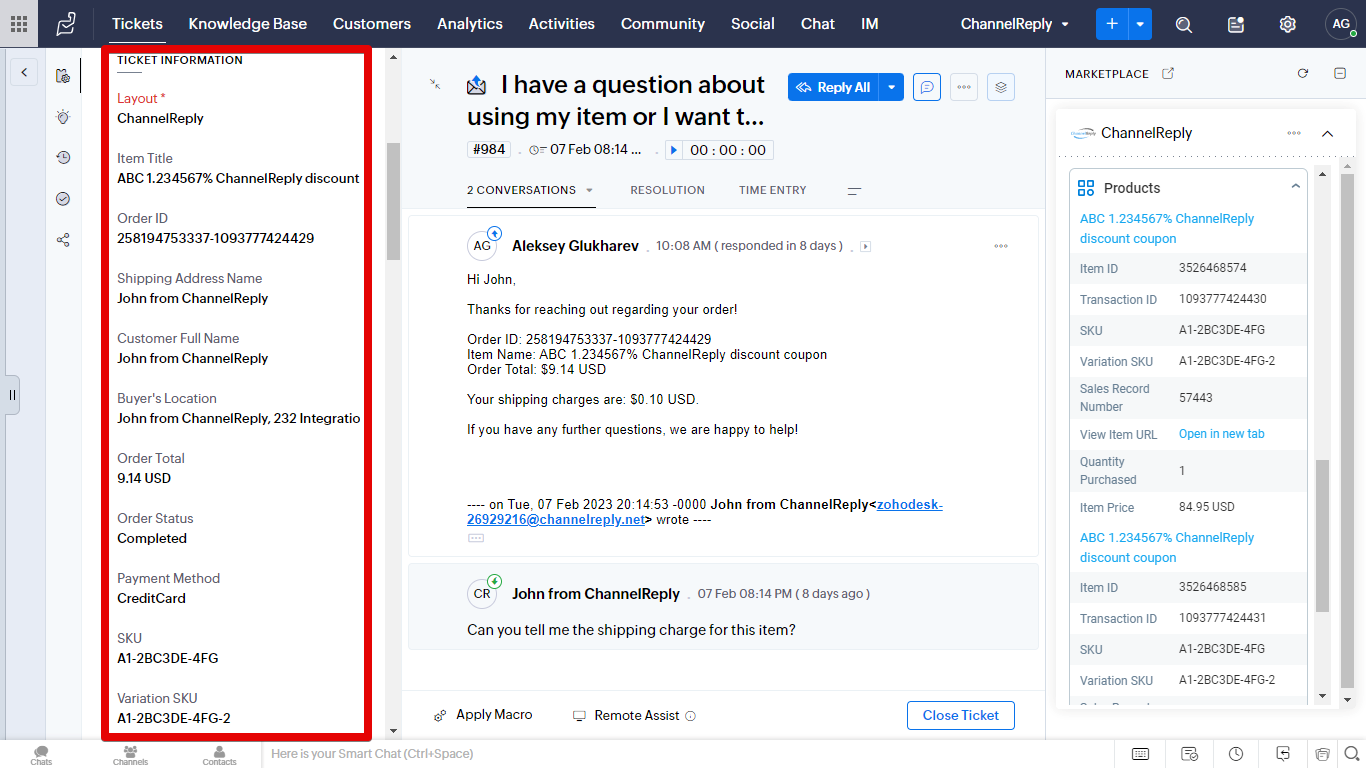Viewport: 1366px width, 768px height.
Task: Open options for Aleksey Glukharev's reply
Action: point(1001,246)
